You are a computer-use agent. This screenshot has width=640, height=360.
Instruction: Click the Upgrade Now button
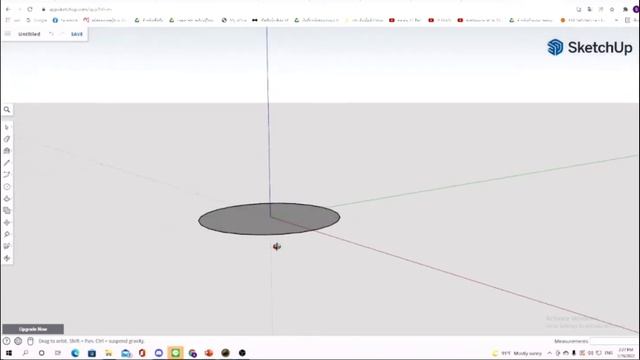pyautogui.click(x=33, y=329)
